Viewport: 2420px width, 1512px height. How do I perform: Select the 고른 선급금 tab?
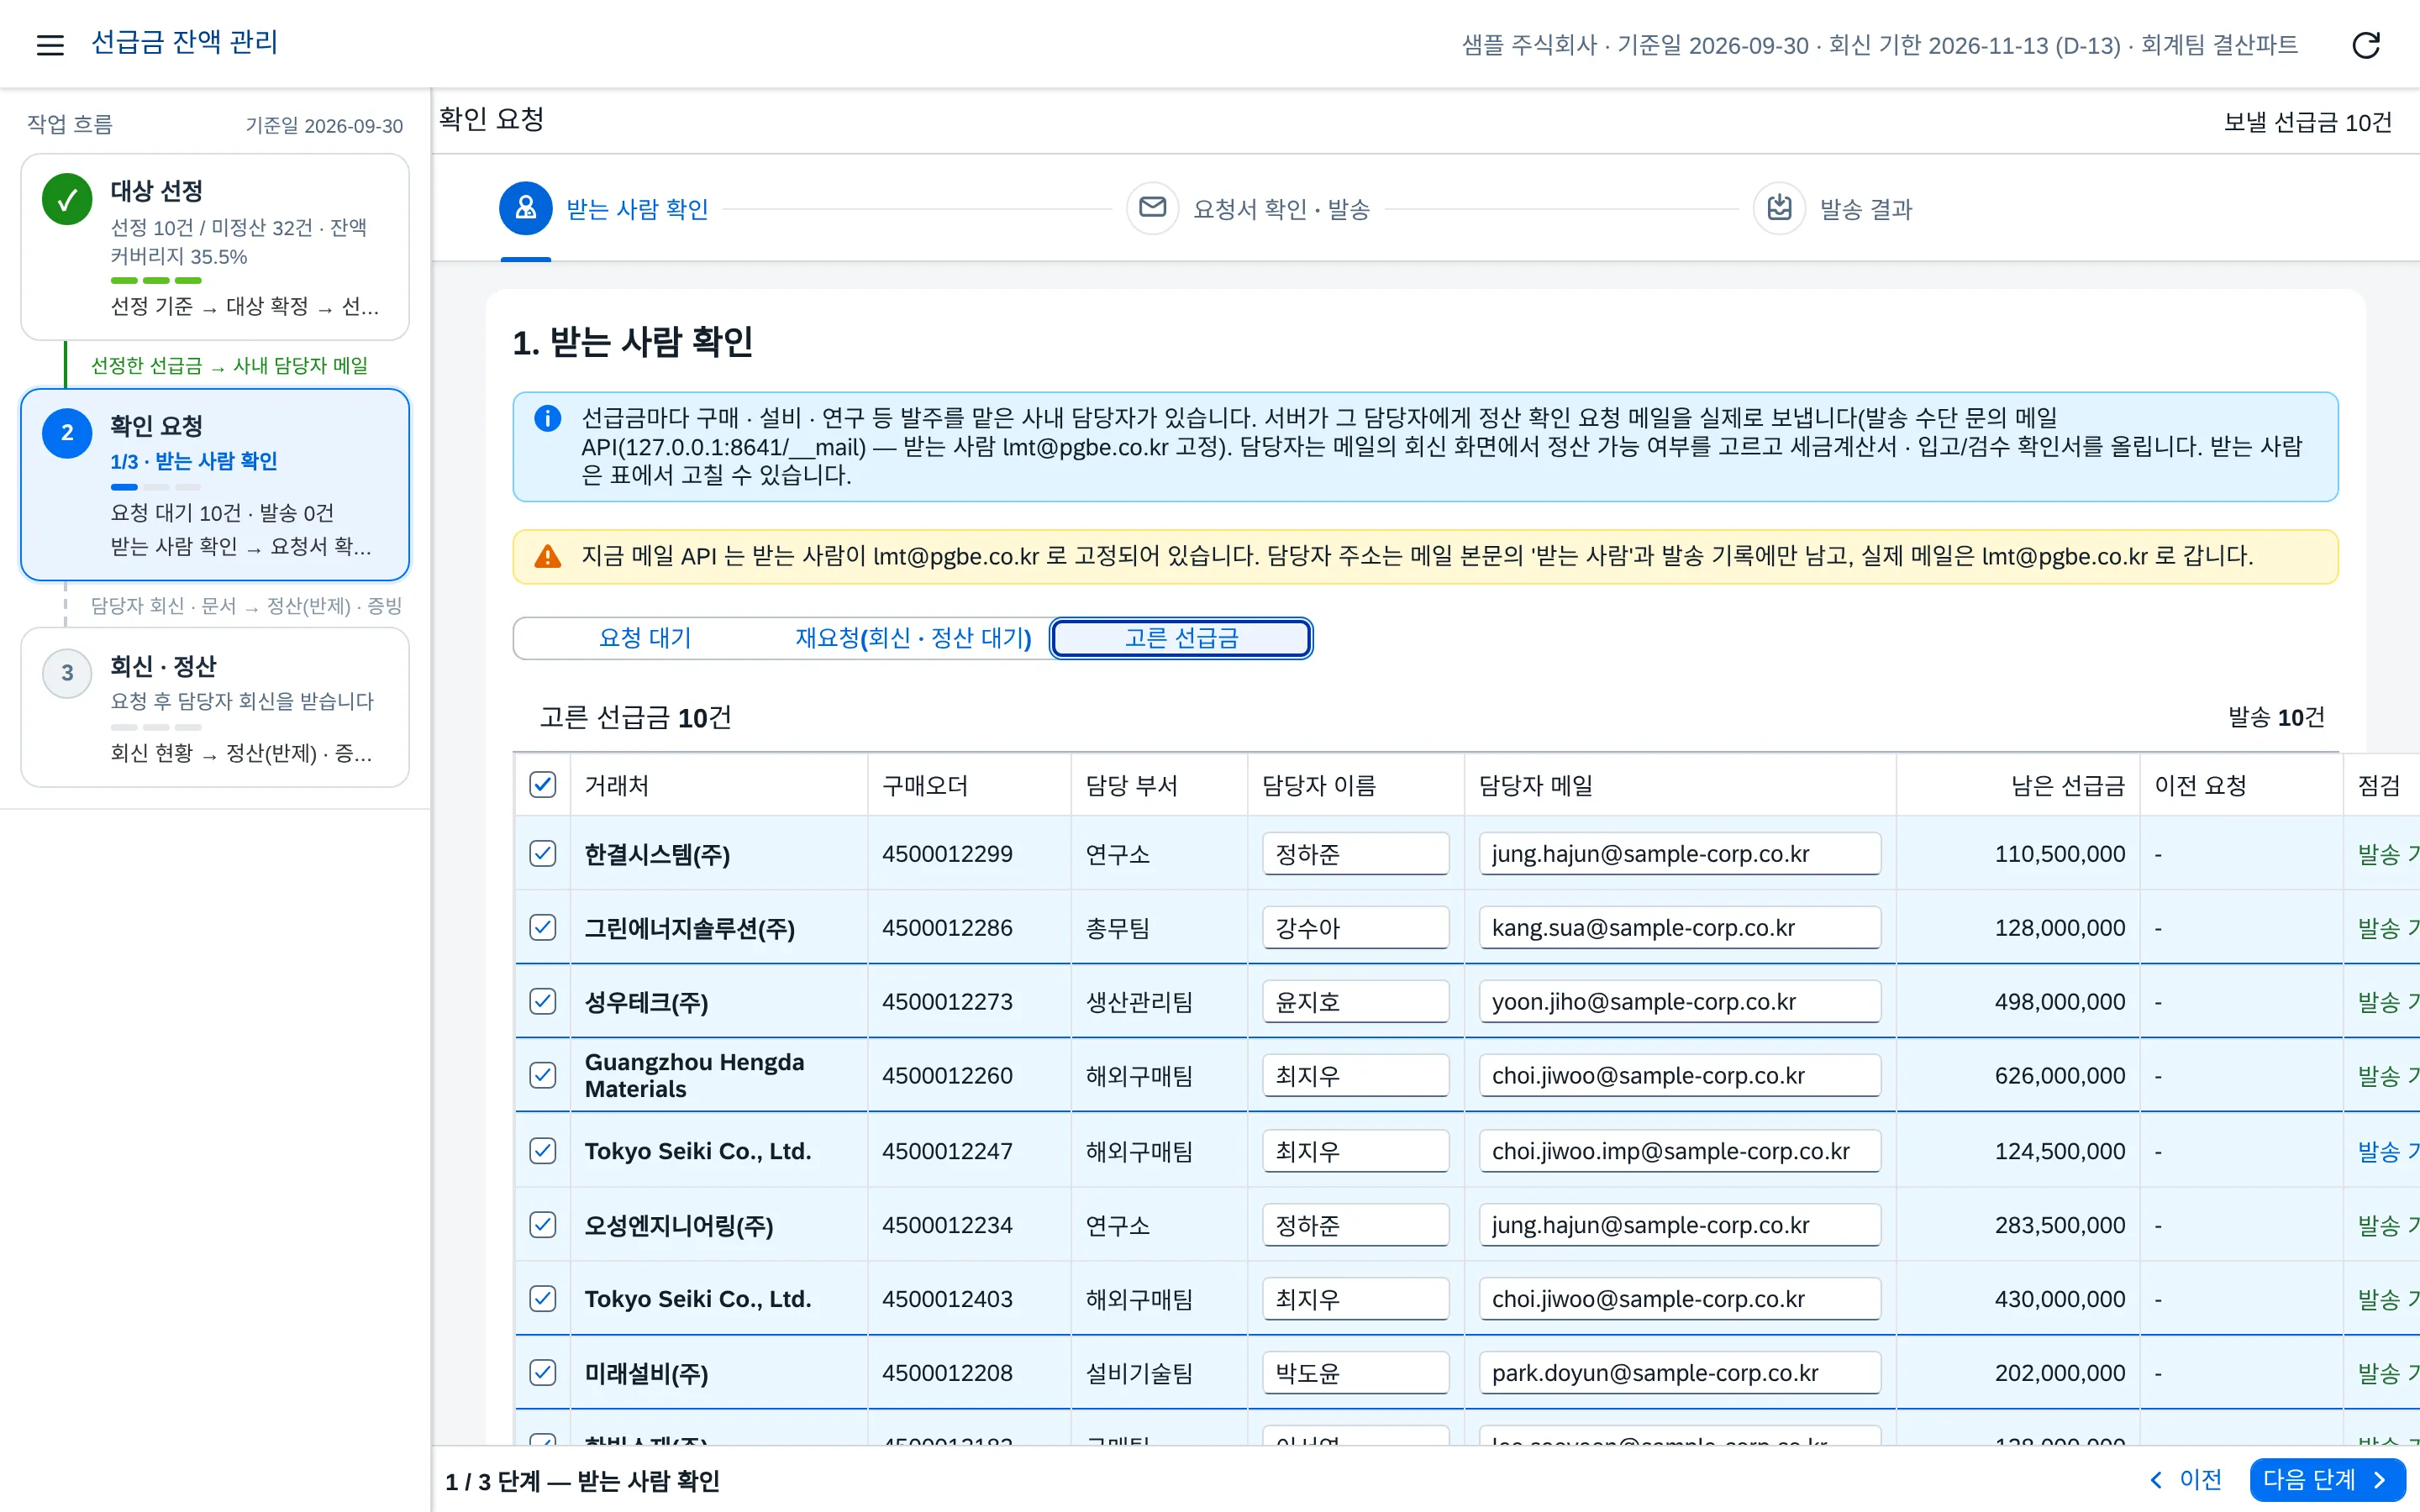(x=1181, y=638)
